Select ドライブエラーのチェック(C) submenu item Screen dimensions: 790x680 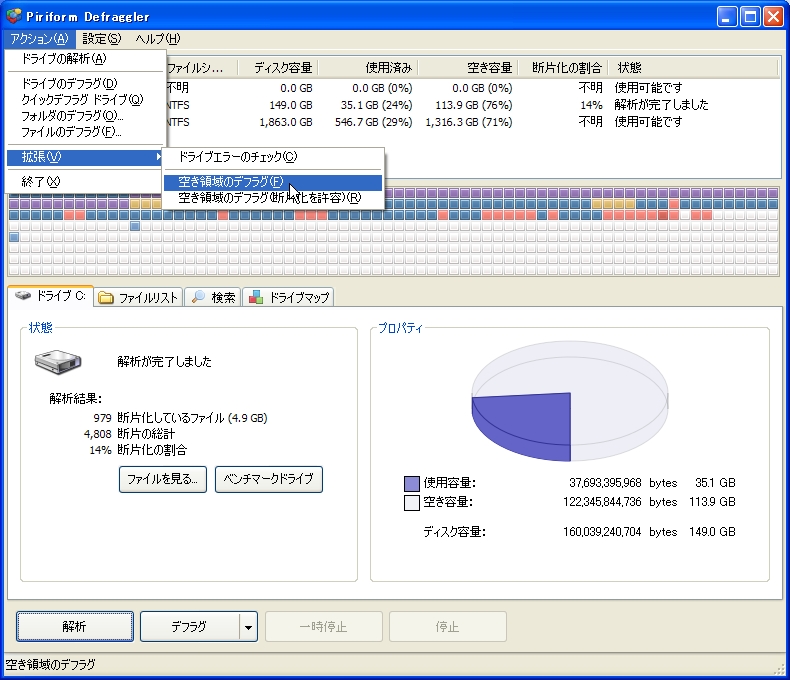(x=273, y=157)
